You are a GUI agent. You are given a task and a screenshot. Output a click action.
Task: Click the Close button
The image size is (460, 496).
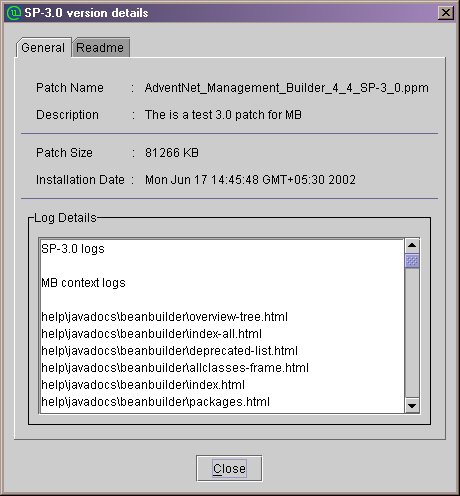point(229,468)
